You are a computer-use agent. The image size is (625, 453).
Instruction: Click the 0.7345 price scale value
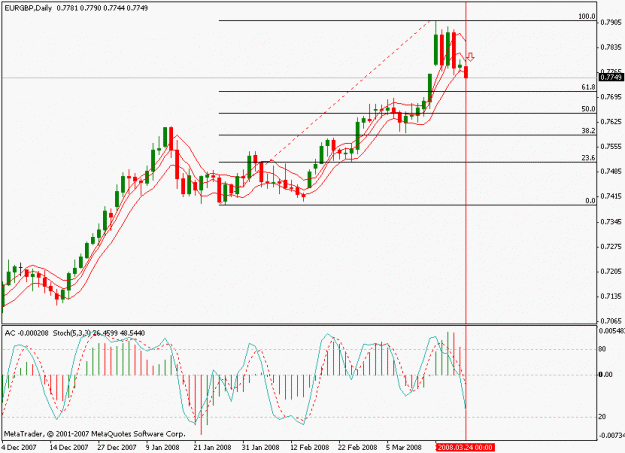[611, 222]
